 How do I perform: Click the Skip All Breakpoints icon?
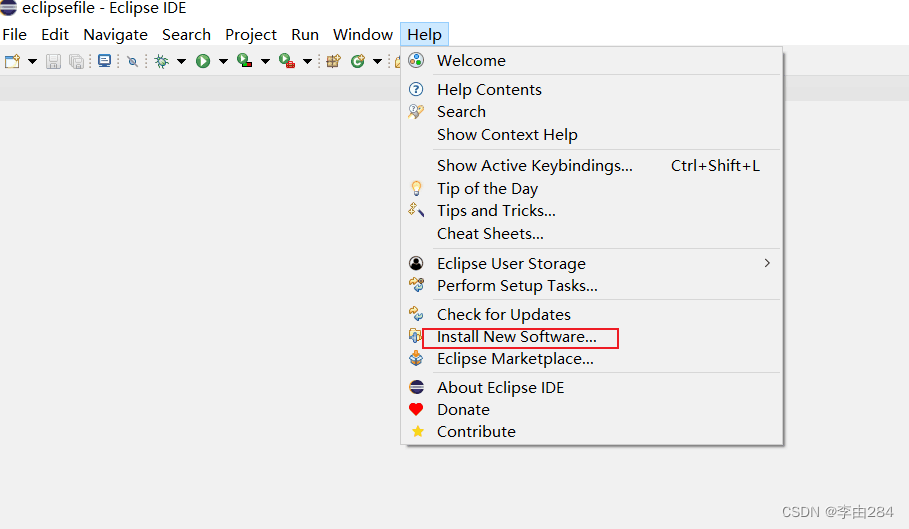[133, 61]
